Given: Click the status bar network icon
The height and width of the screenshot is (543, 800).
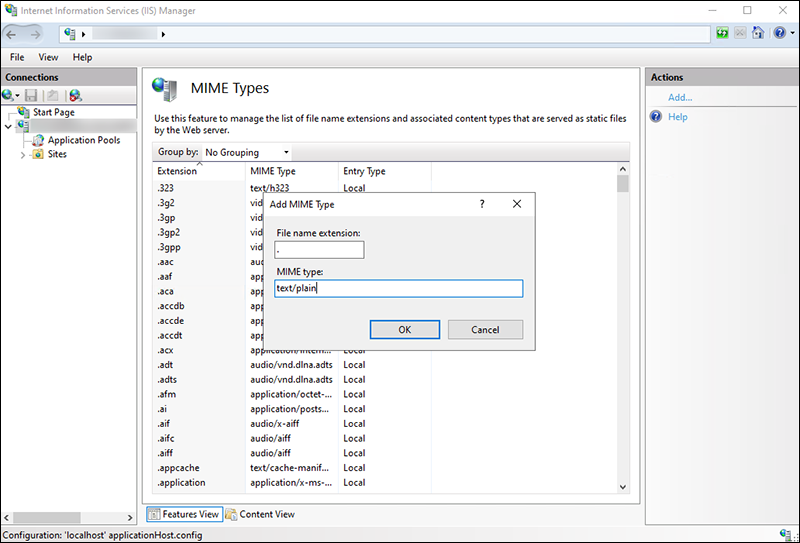Looking at the screenshot, I should point(786,535).
